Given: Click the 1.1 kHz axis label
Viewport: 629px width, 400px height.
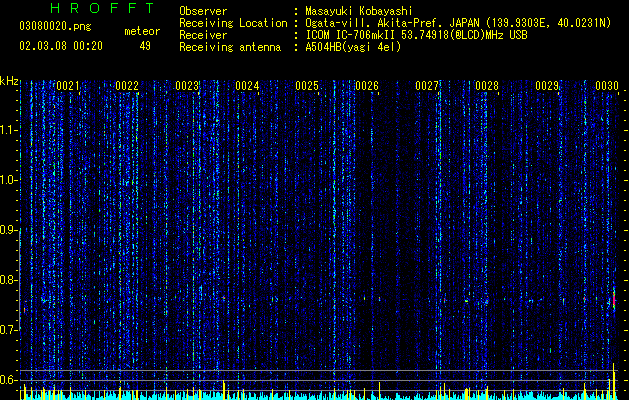Looking at the screenshot, I should point(8,130).
